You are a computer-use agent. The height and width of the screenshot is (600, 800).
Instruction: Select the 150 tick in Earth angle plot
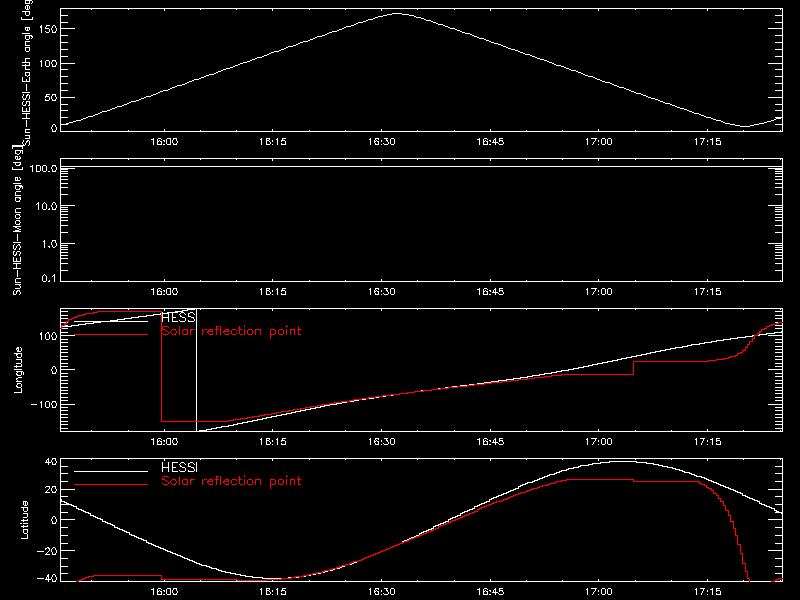(47, 30)
